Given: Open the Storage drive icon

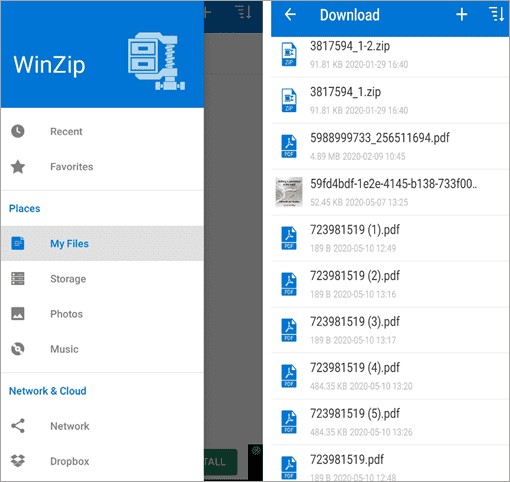Looking at the screenshot, I should [18, 279].
